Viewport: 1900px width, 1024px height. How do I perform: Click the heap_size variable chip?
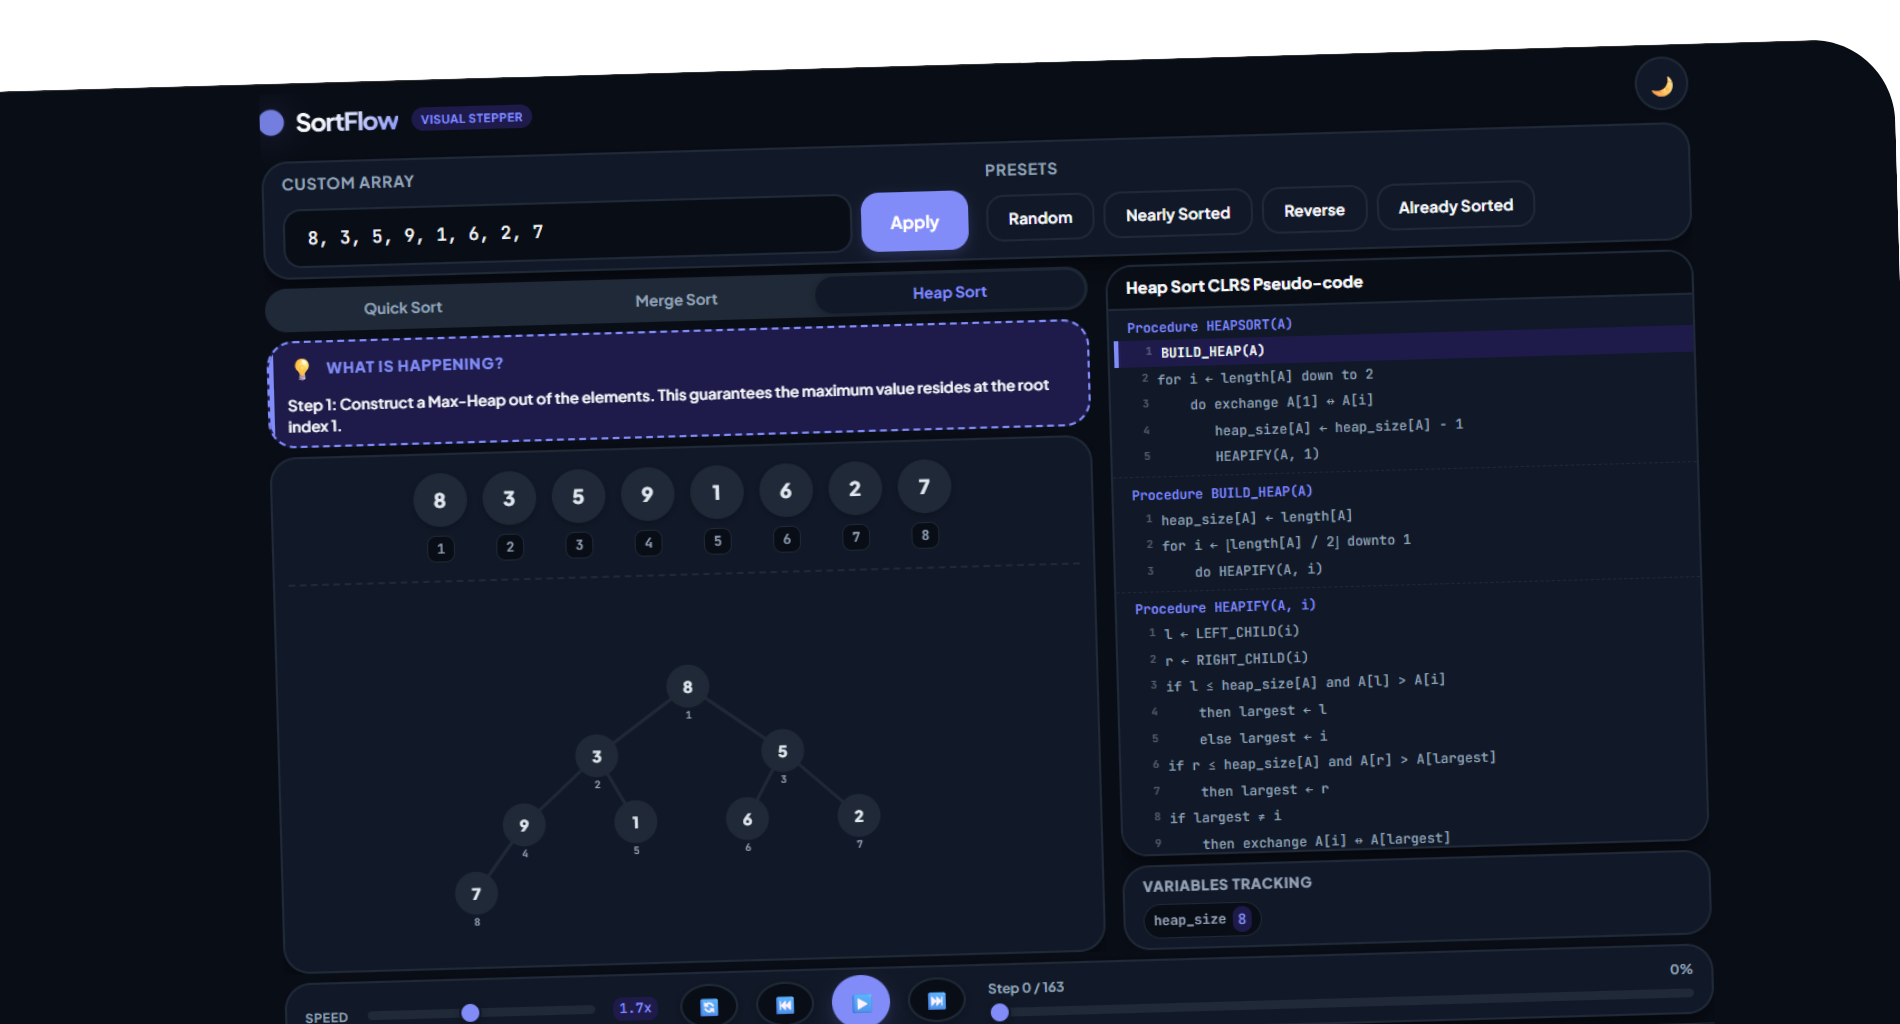(x=1201, y=920)
